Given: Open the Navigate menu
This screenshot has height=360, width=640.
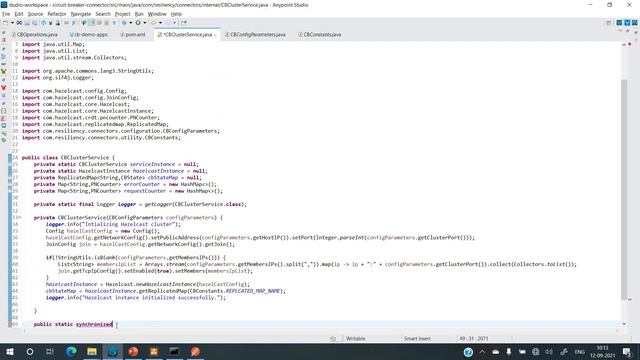Looking at the screenshot, I should click(x=81, y=14).
